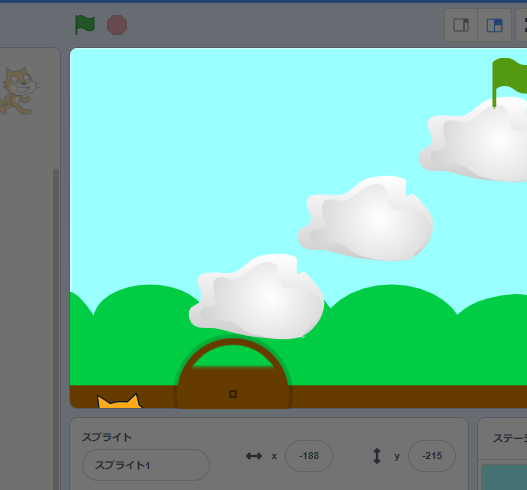
Task: Switch to the small stage layout
Action: coord(461,25)
